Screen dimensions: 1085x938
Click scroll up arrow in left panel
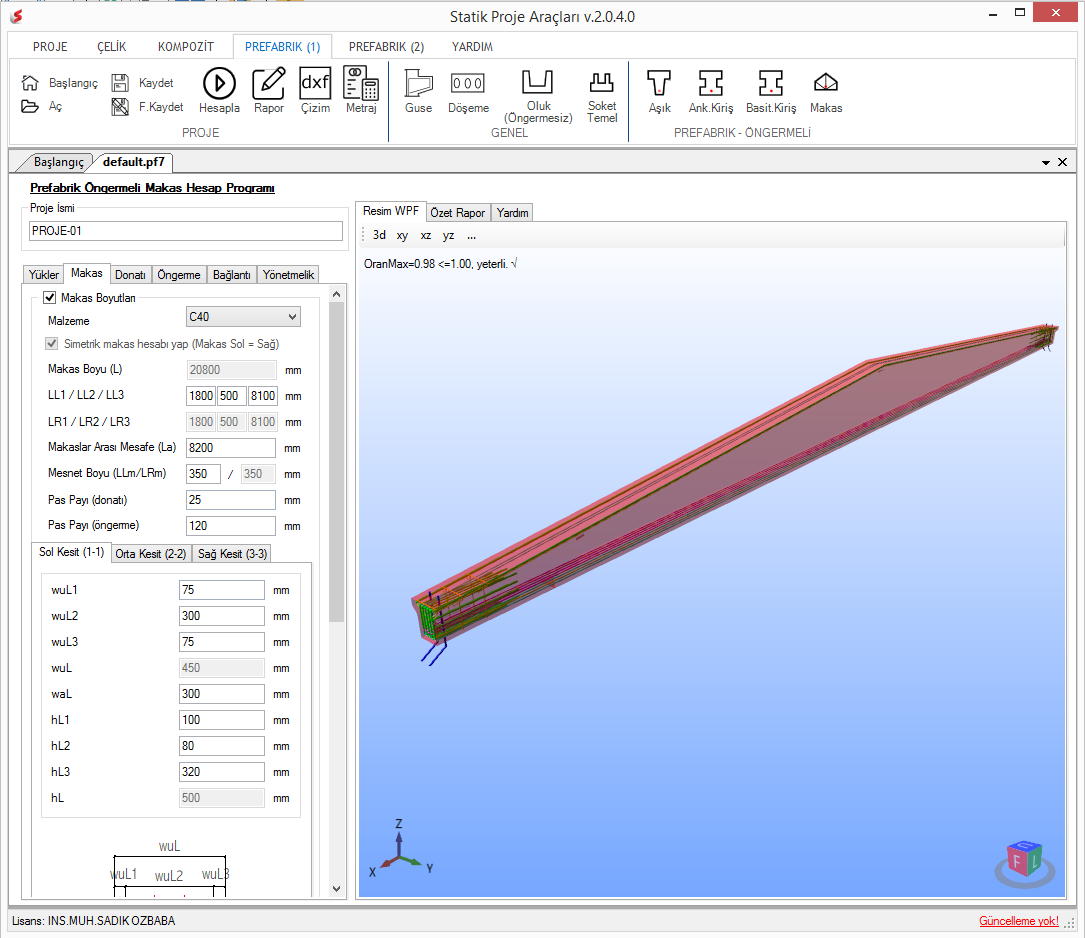[x=336, y=294]
